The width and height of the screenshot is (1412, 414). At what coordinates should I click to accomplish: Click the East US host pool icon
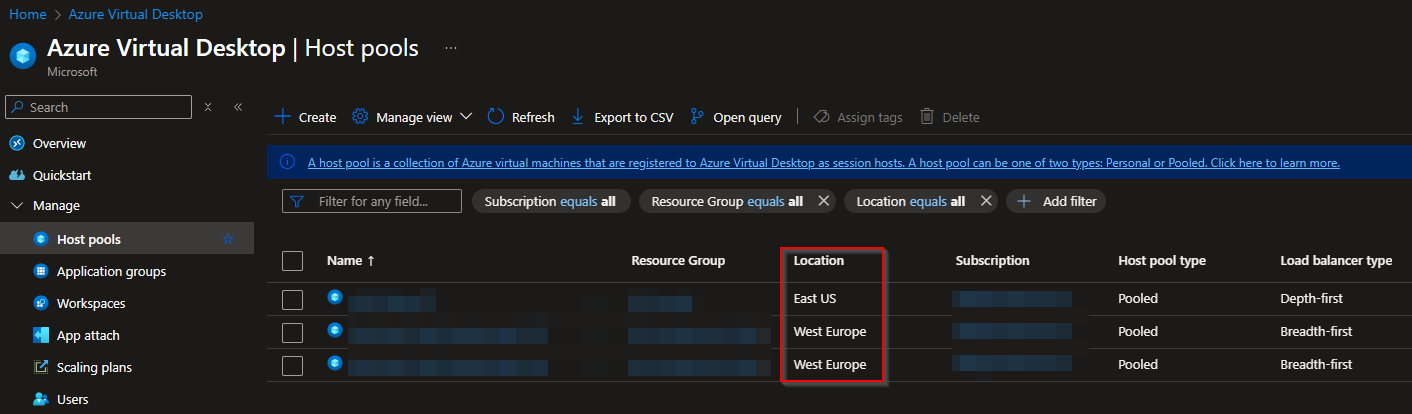335,297
